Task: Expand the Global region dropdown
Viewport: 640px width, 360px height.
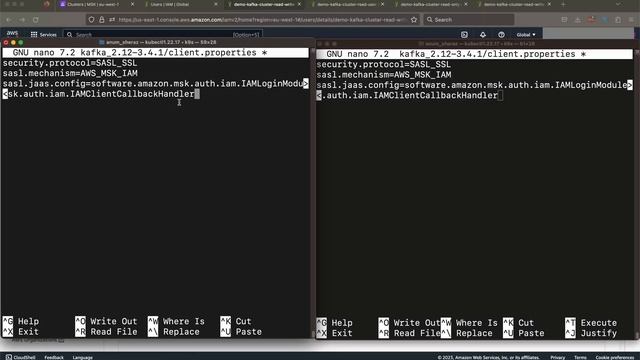Action: pos(526,35)
